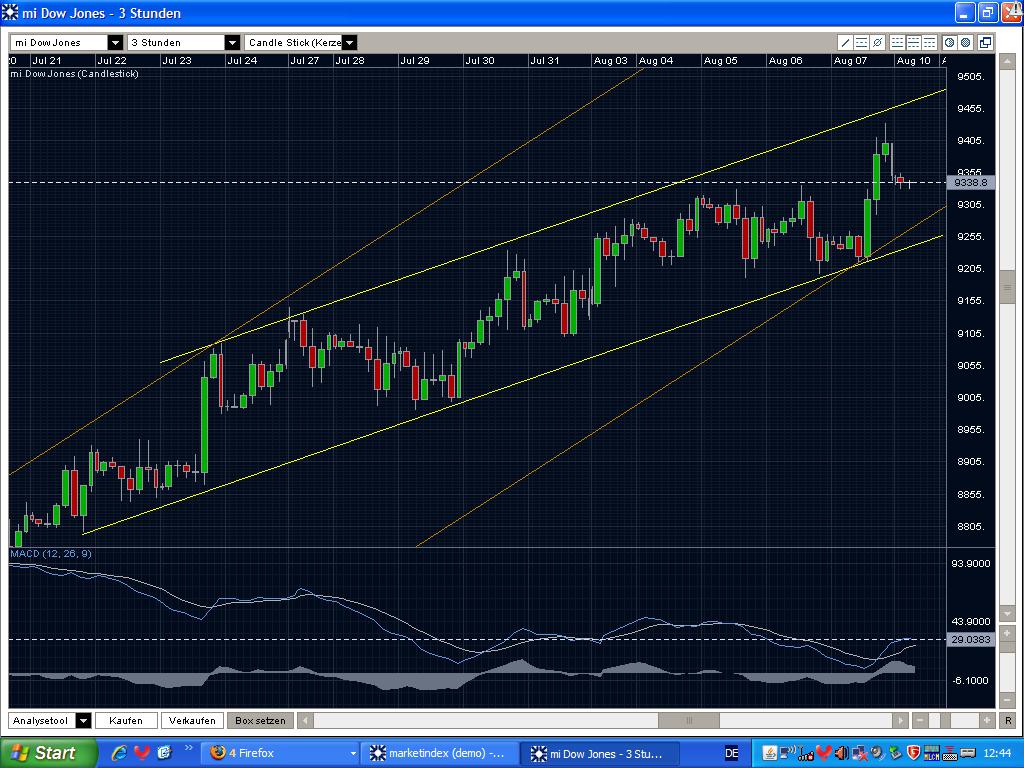Click the detach chart window icon
This screenshot has width=1024, height=768.
click(985, 42)
